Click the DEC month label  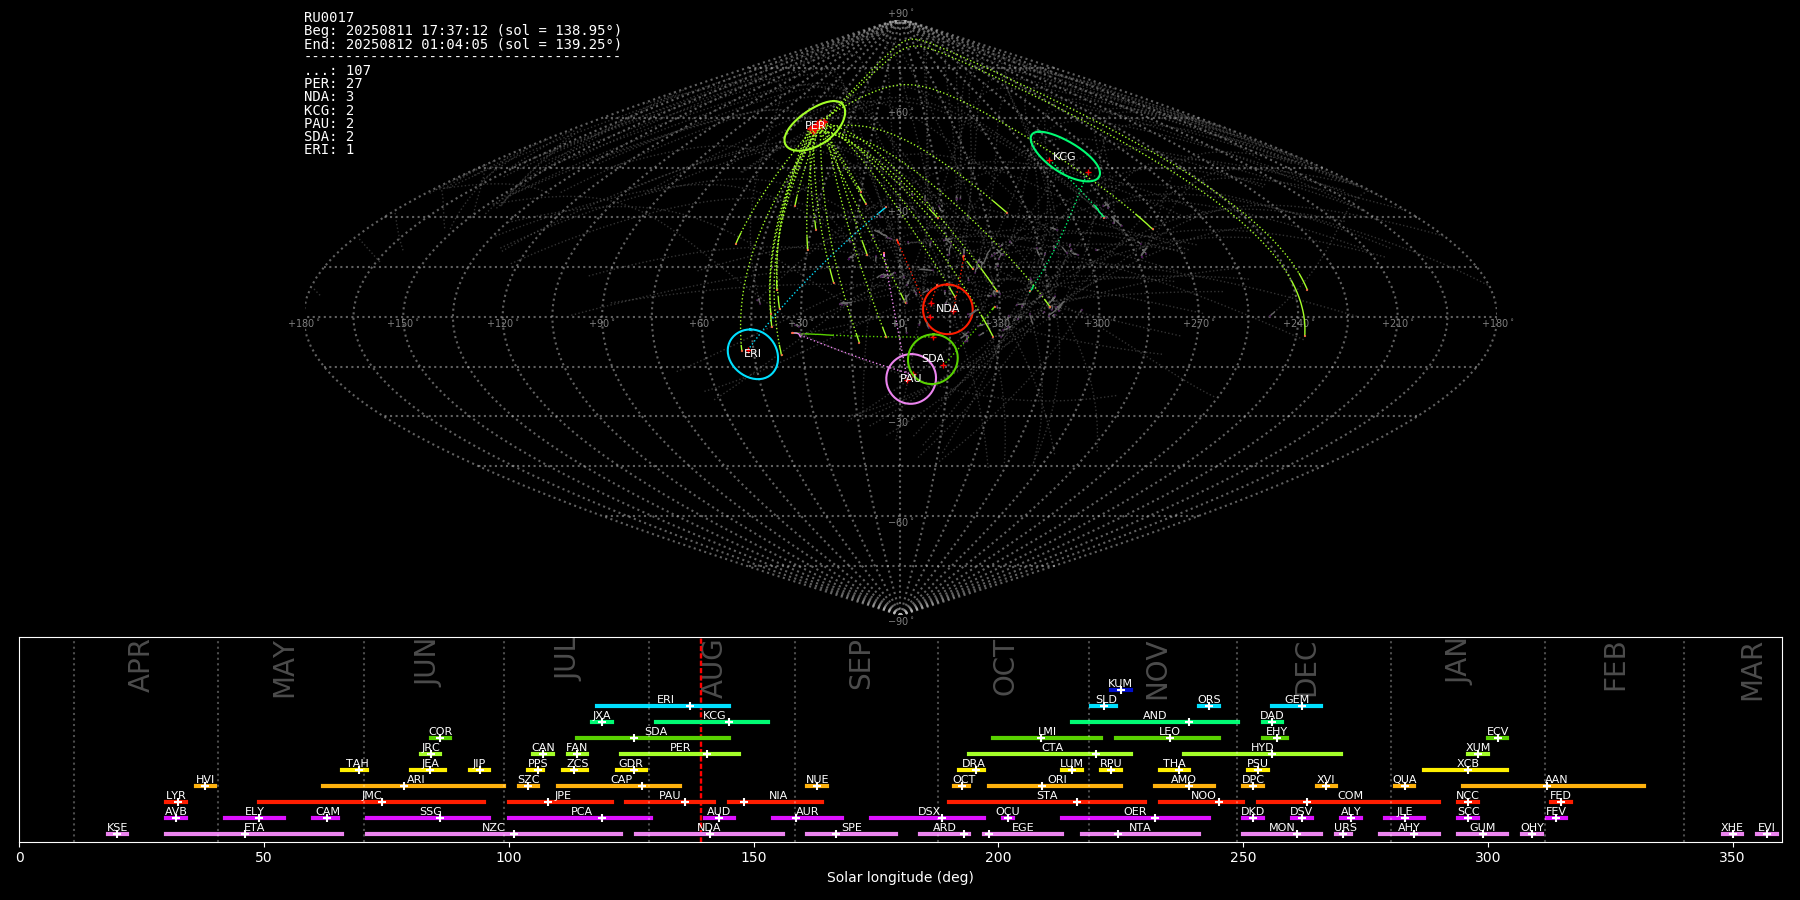pos(1306,669)
